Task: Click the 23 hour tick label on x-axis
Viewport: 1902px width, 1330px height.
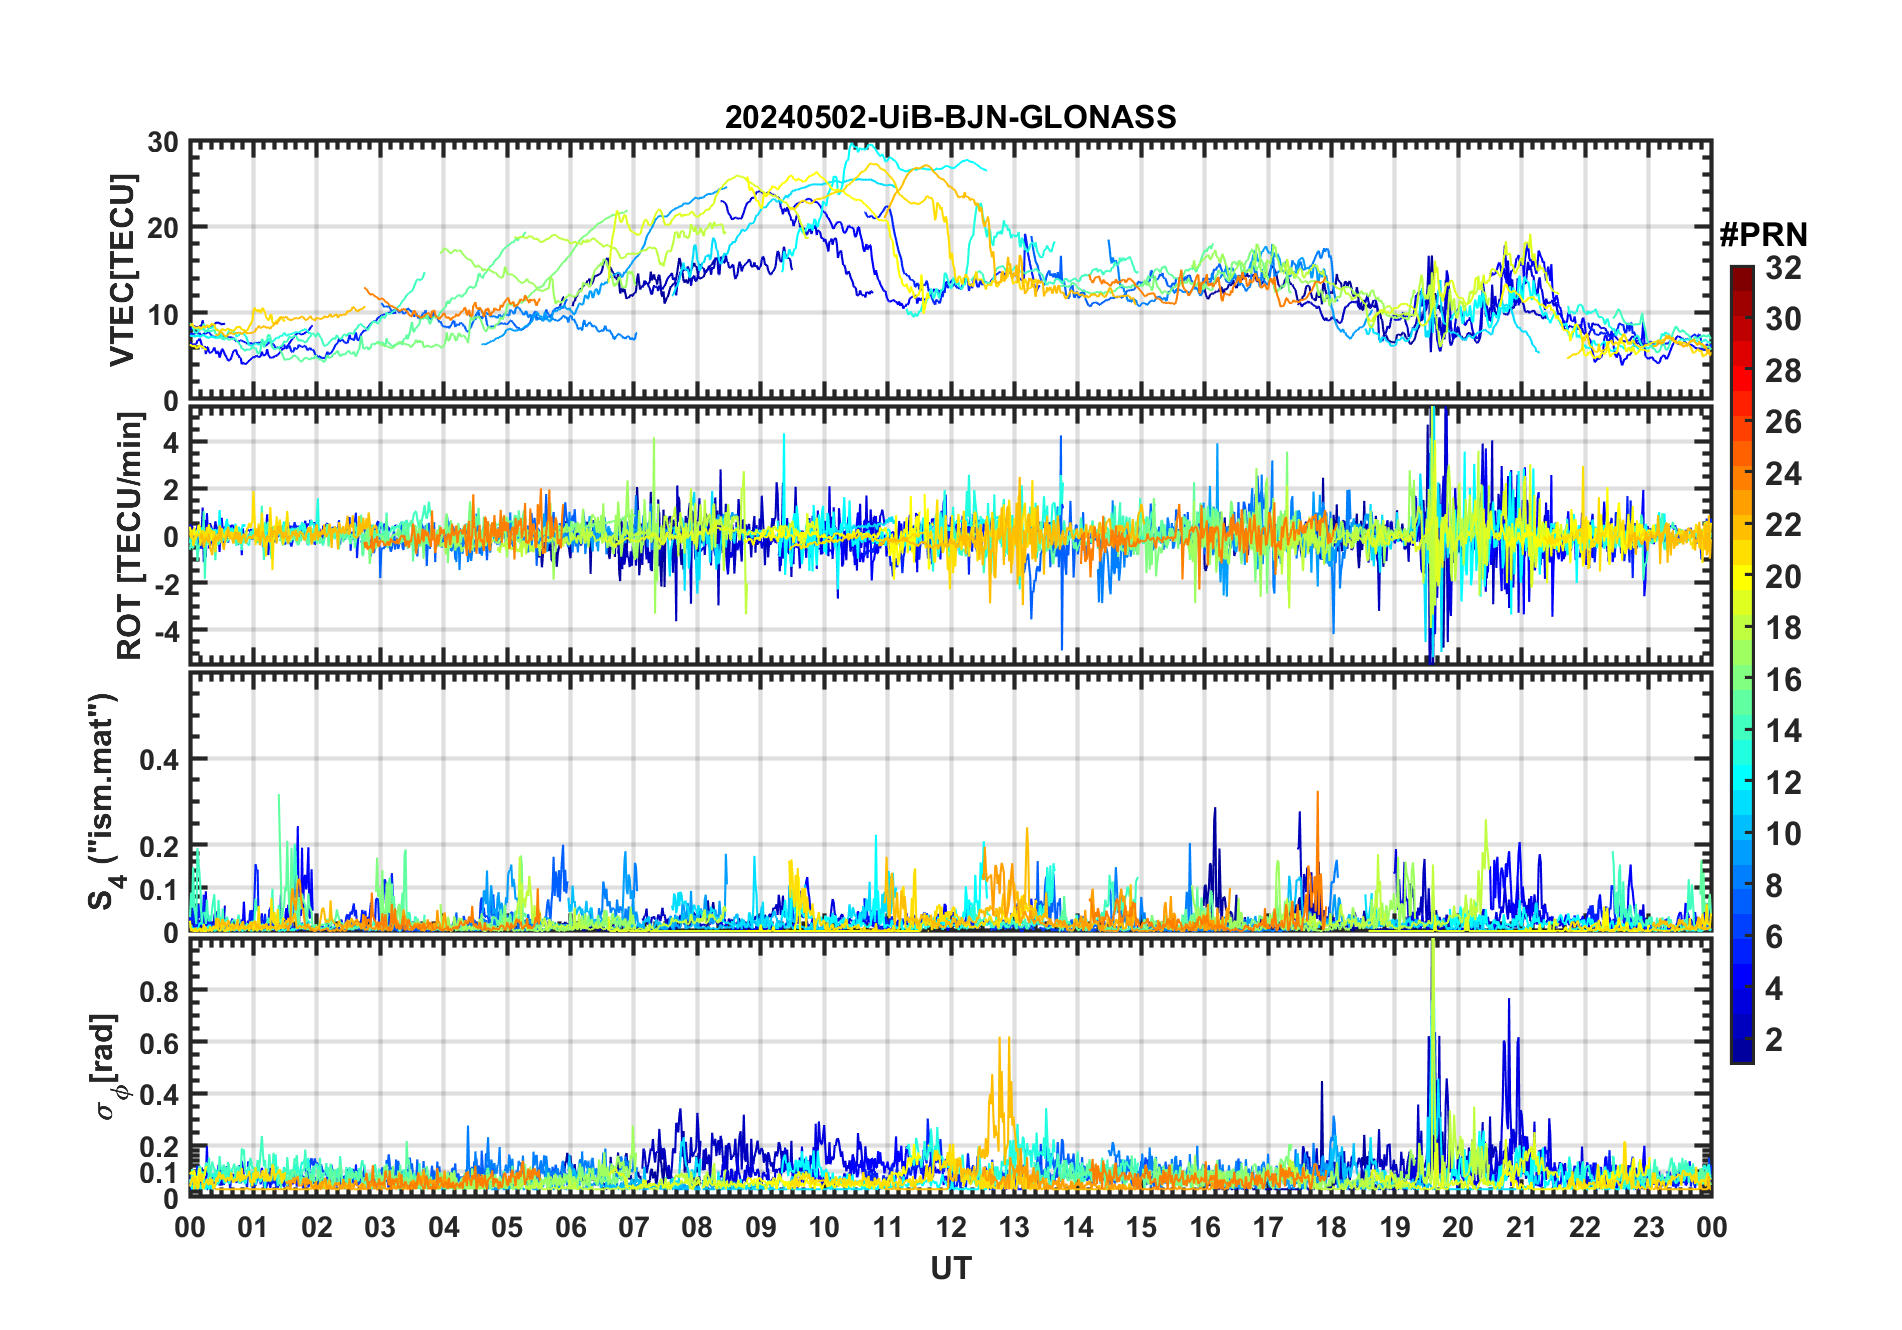Action: 1648,1227
